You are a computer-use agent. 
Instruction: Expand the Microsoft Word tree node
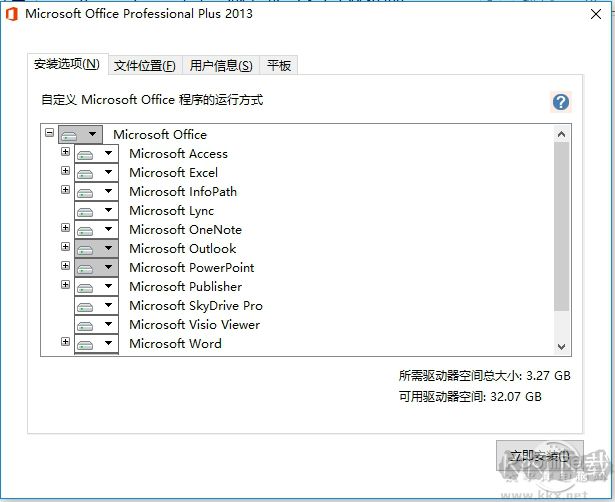click(x=66, y=342)
